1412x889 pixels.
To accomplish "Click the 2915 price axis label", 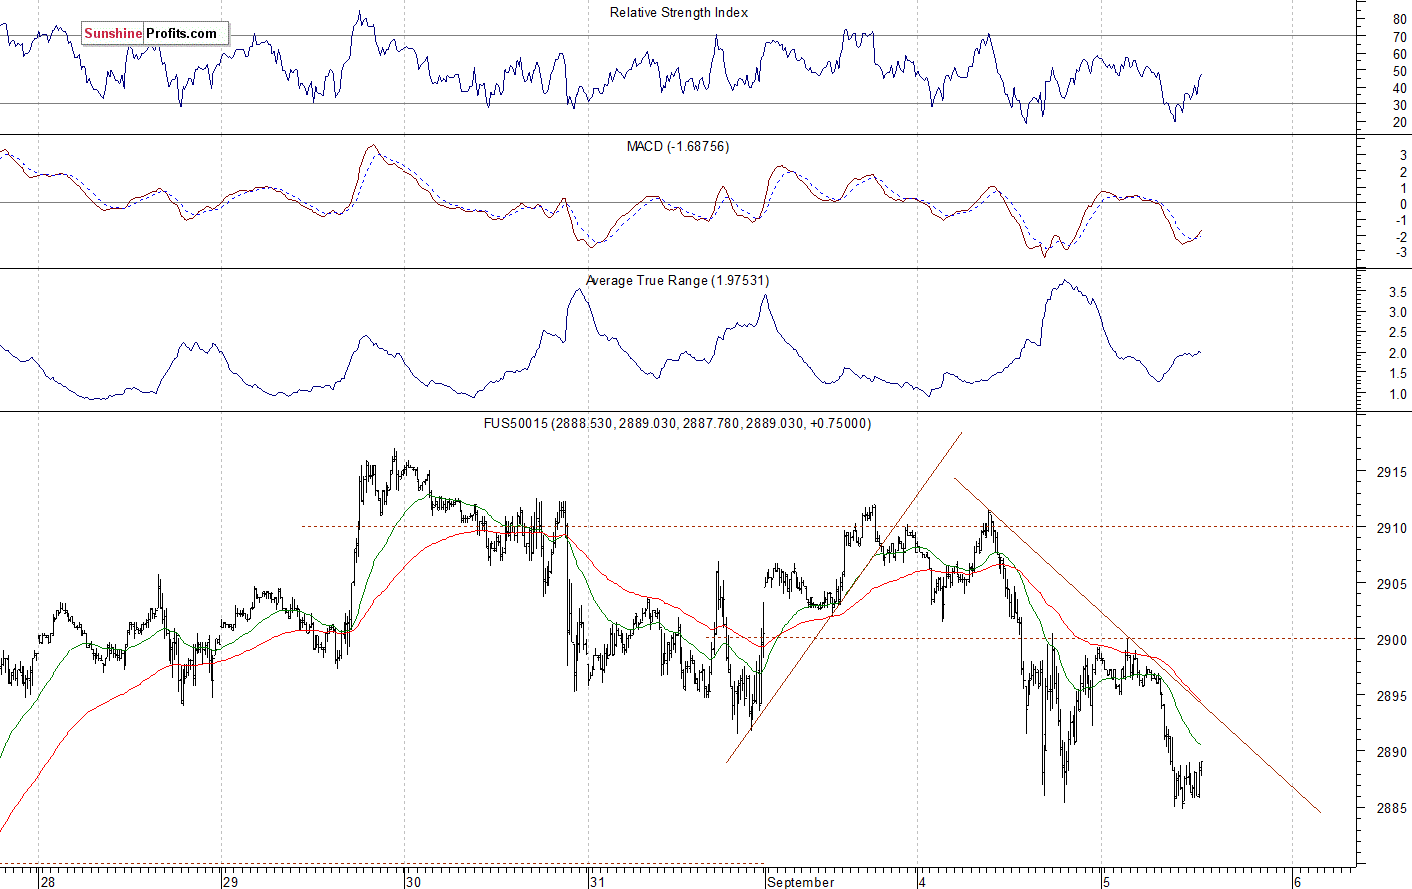I will tap(1392, 472).
